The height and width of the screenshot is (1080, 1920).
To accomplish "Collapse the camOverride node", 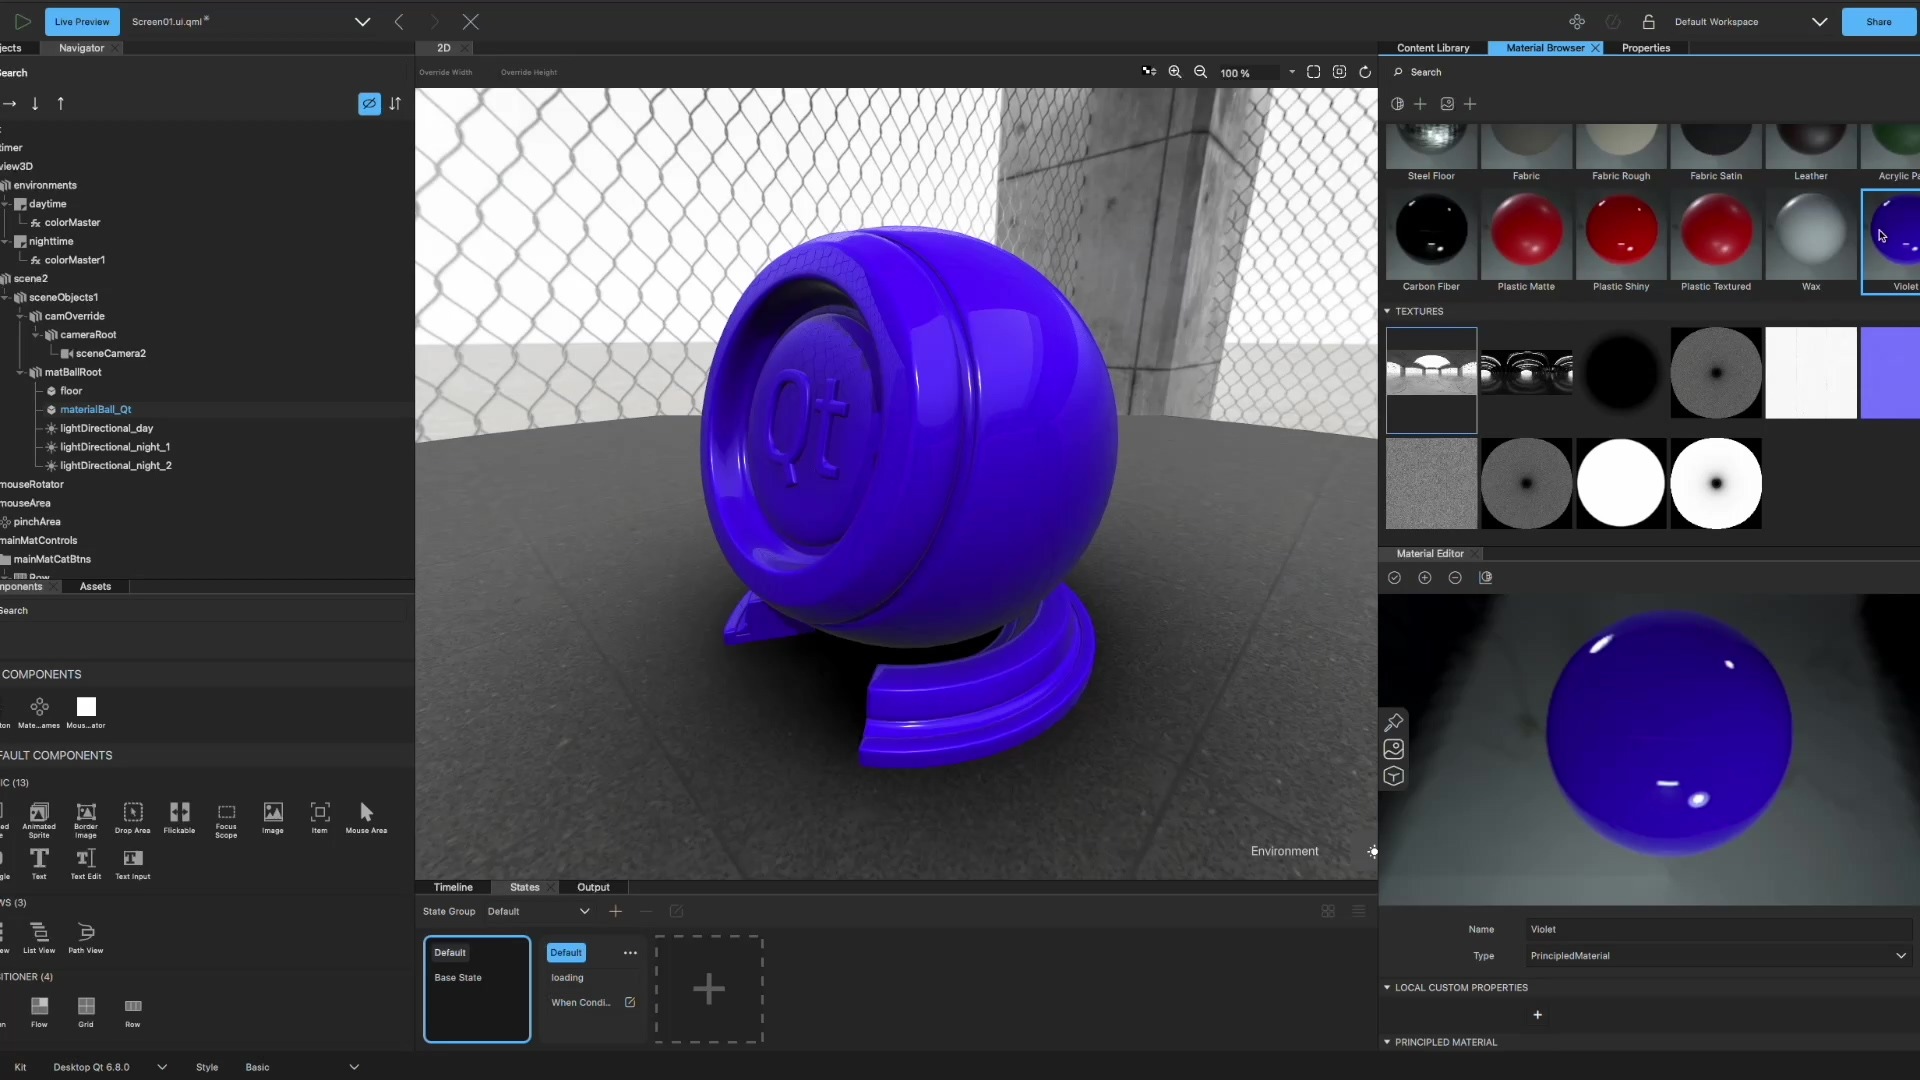I will click(x=20, y=316).
